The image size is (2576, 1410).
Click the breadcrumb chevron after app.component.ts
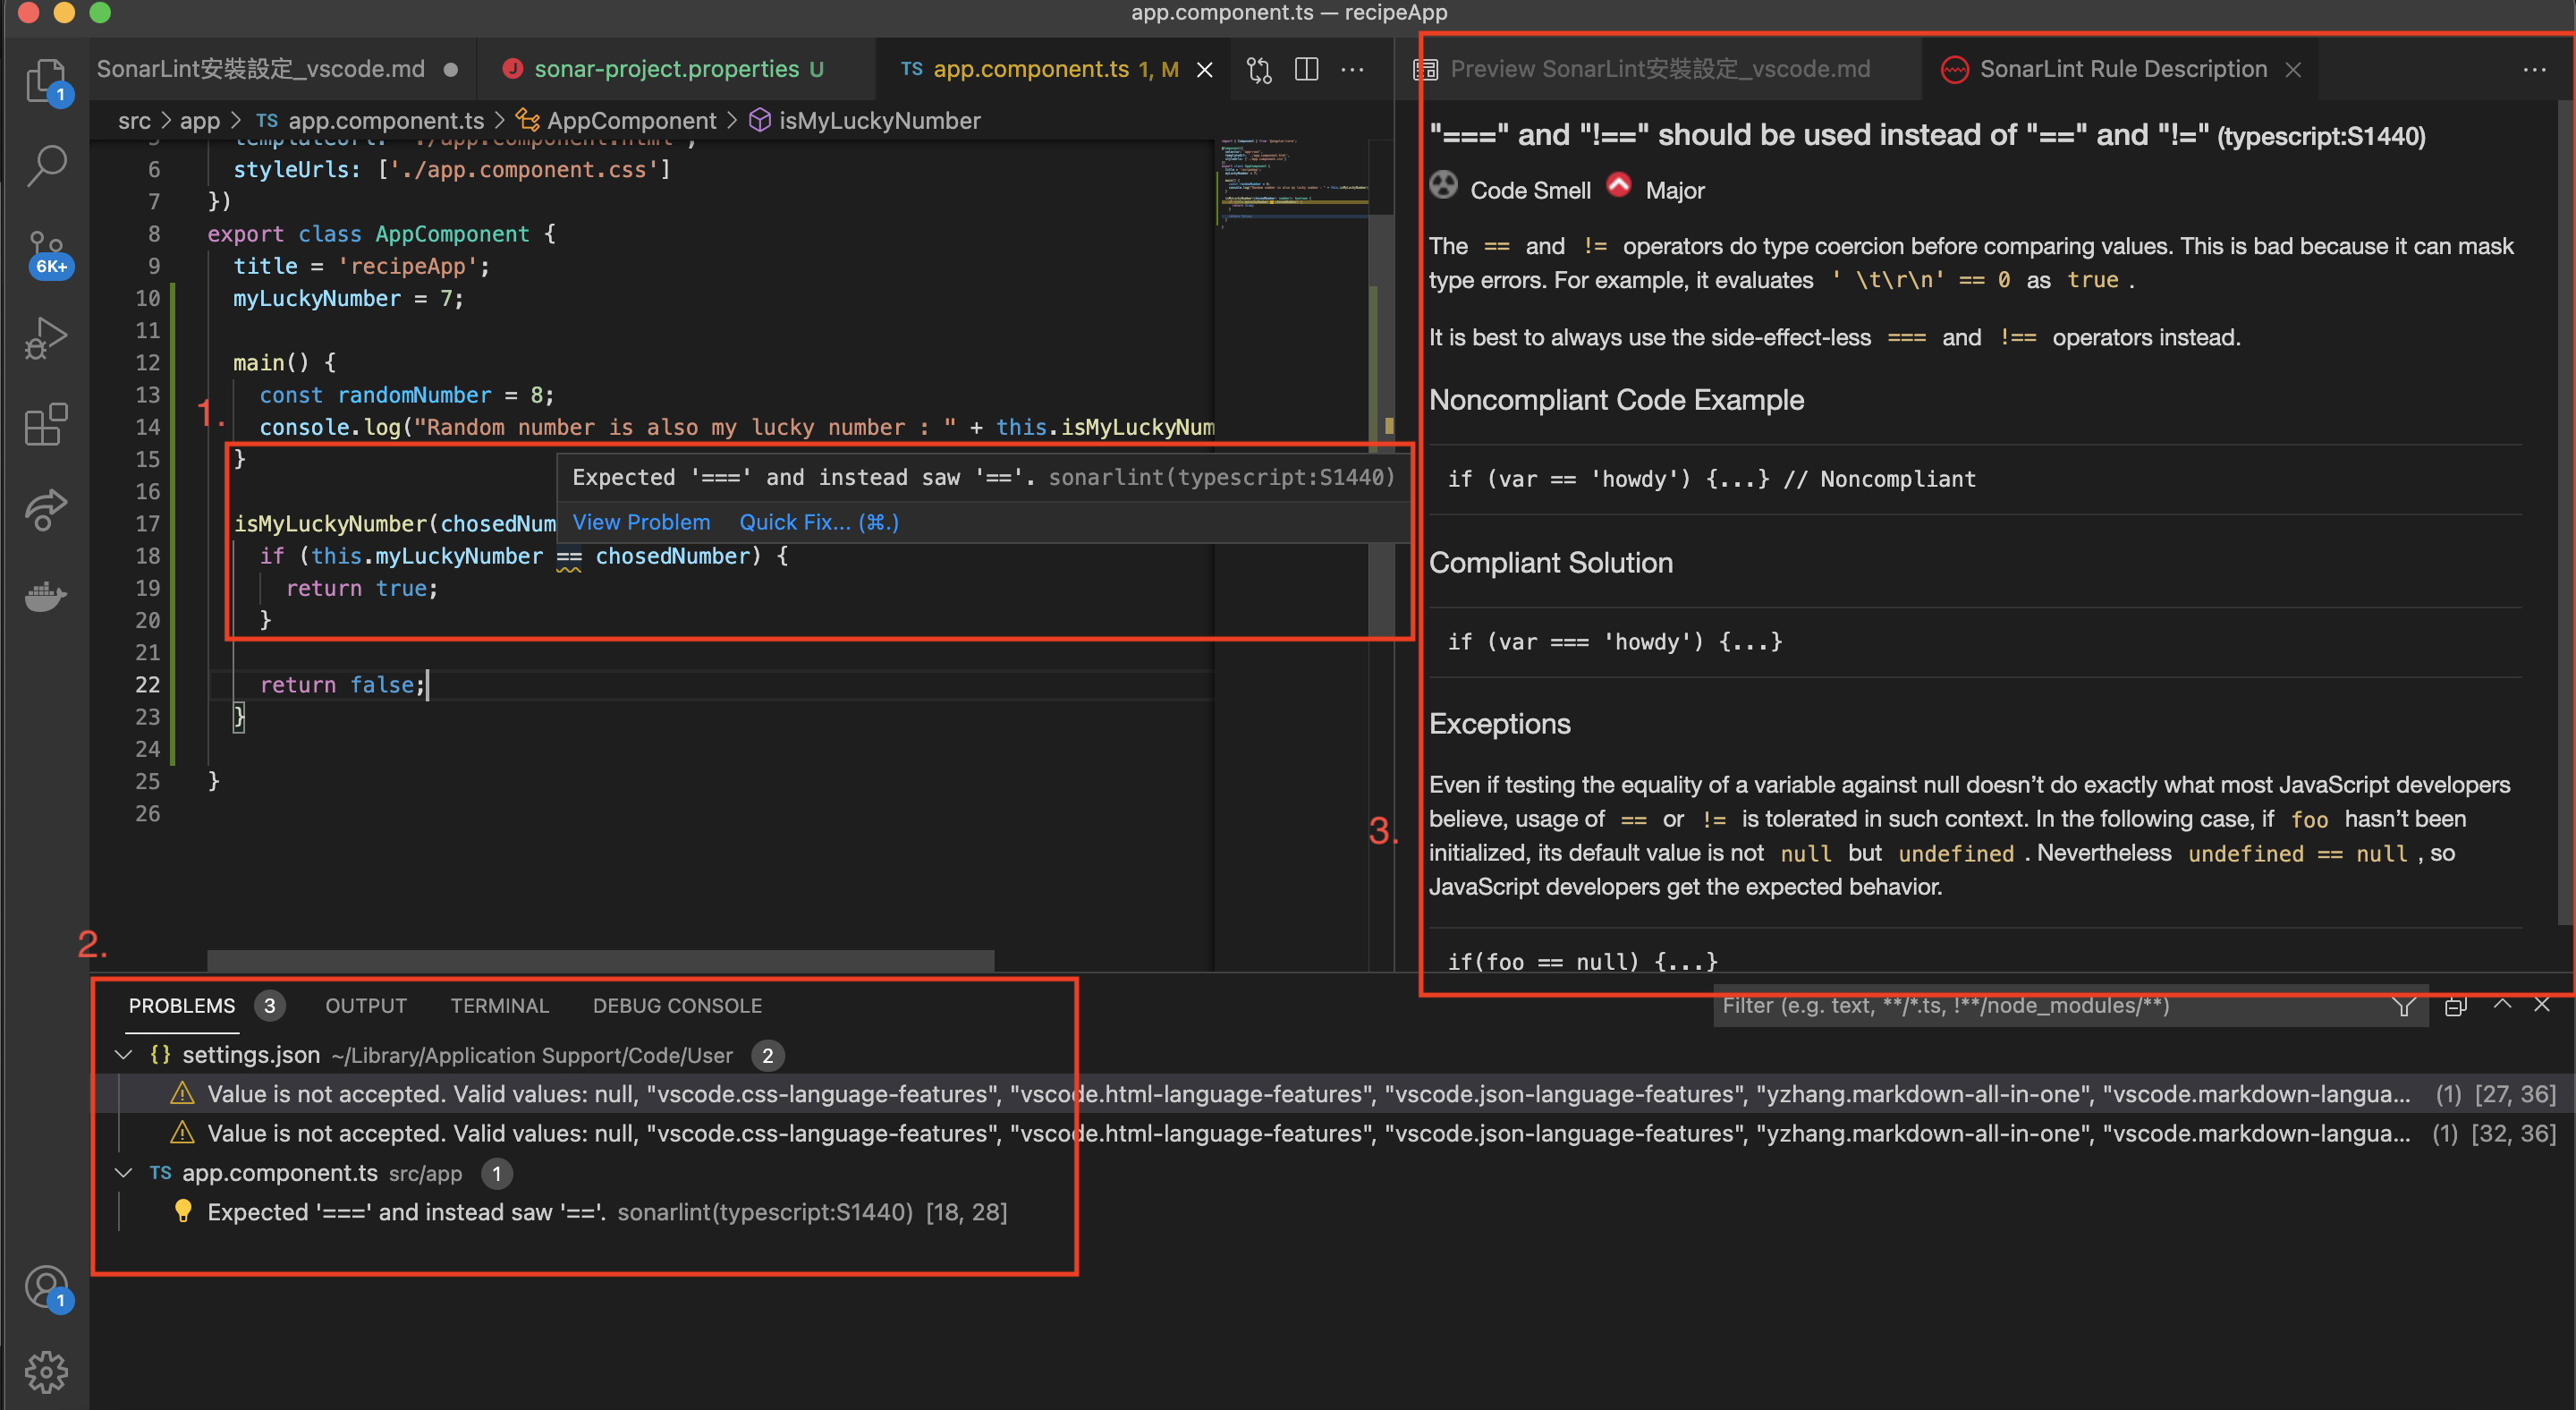tap(499, 121)
